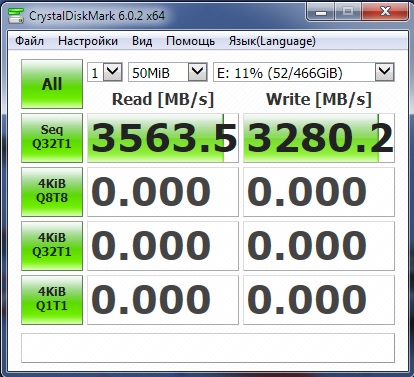Start the 4KiB Q32T1 test
414x377 pixels.
tap(52, 246)
